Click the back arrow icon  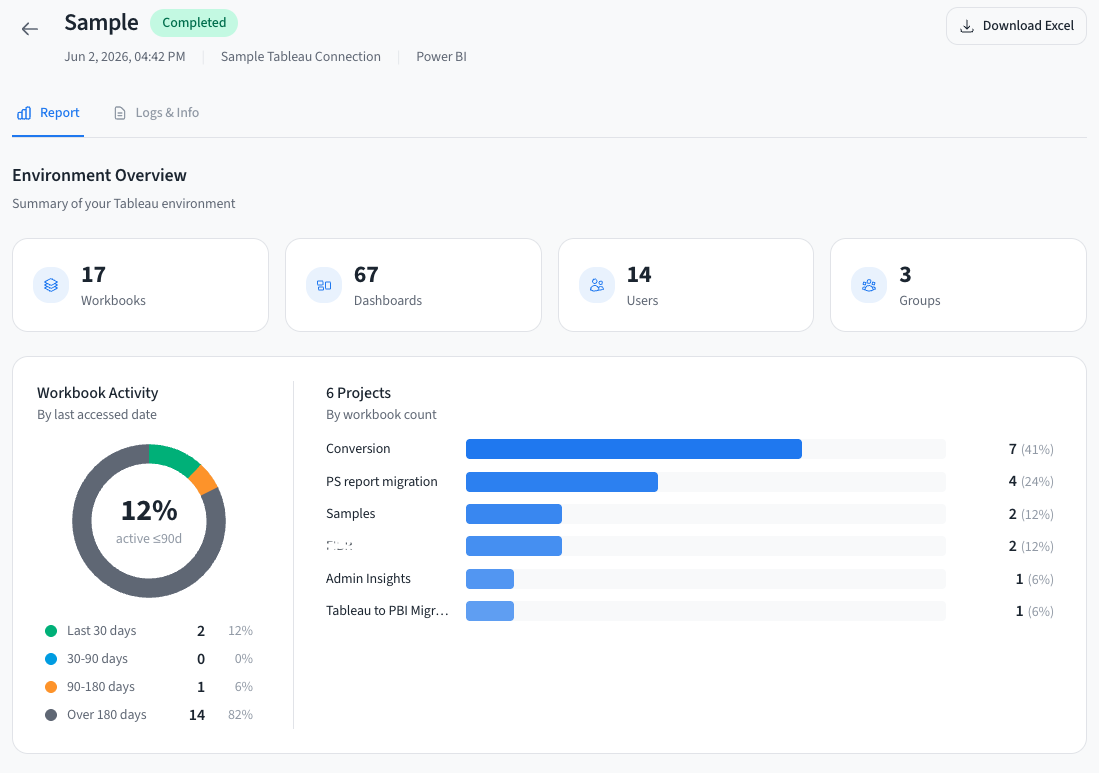point(29,29)
